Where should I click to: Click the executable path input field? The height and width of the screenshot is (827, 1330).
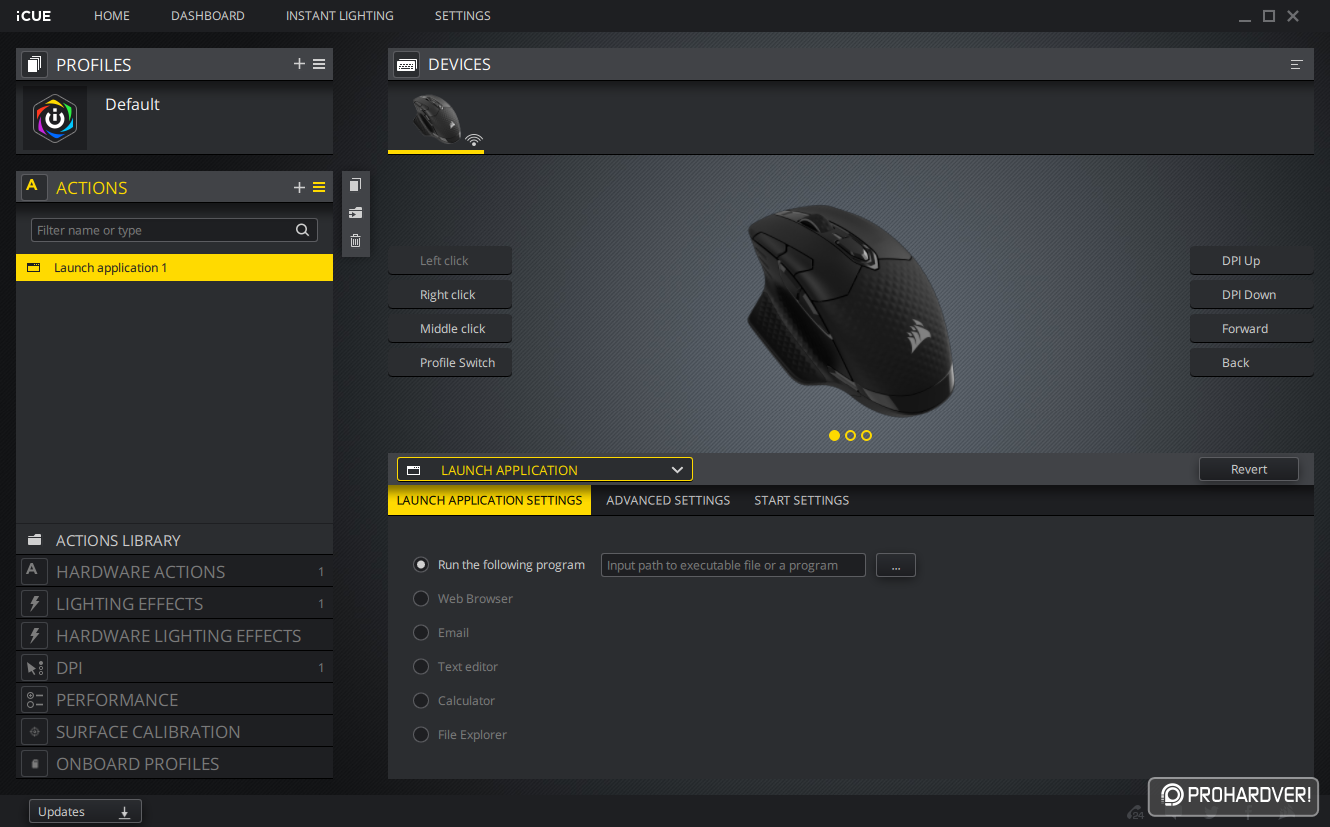pos(733,565)
